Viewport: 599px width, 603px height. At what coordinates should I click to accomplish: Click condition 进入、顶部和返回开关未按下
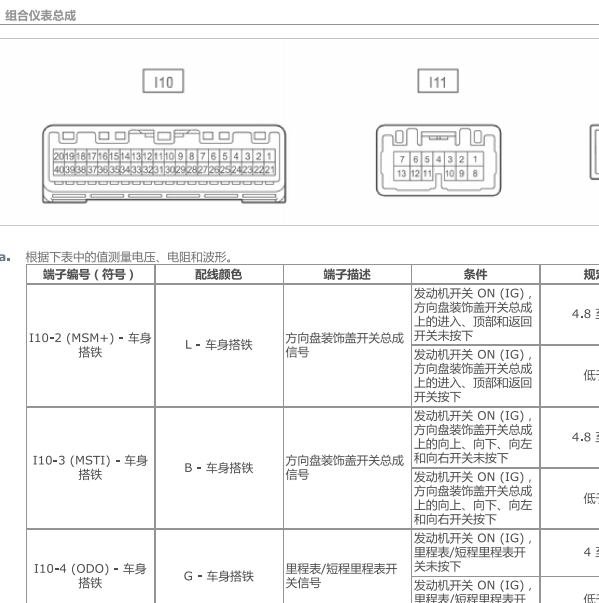(x=476, y=315)
